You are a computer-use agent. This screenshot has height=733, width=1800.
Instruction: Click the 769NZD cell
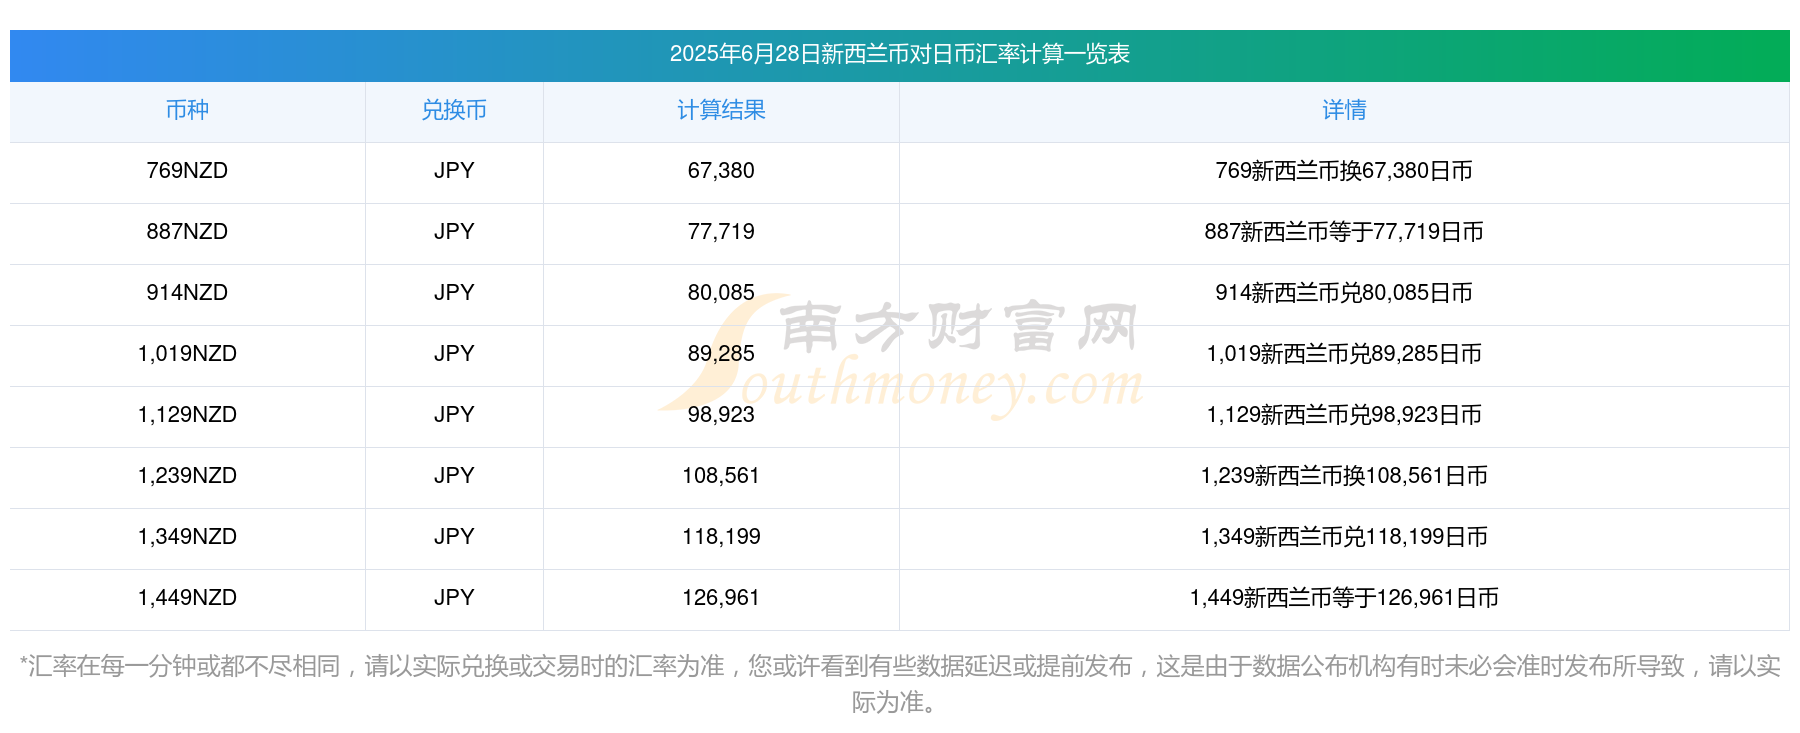point(187,171)
